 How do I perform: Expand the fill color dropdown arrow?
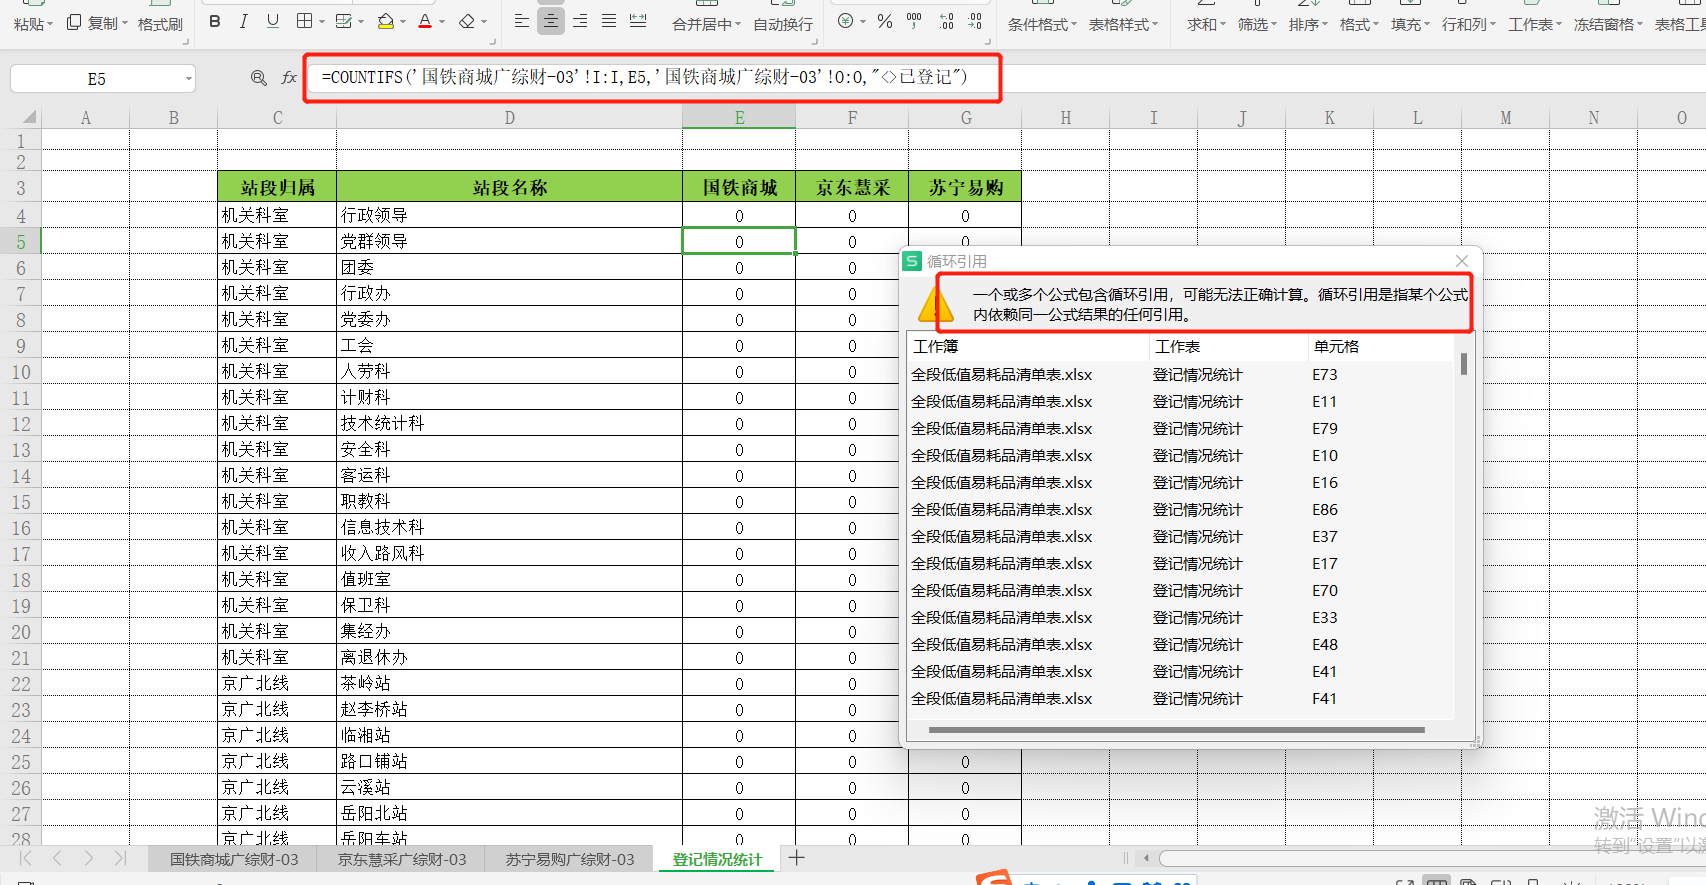point(403,22)
